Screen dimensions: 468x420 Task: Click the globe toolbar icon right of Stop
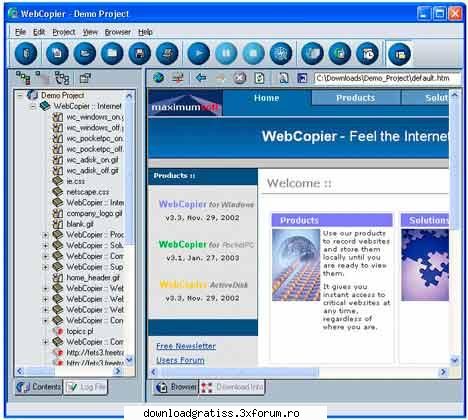pyautogui.click(x=281, y=53)
